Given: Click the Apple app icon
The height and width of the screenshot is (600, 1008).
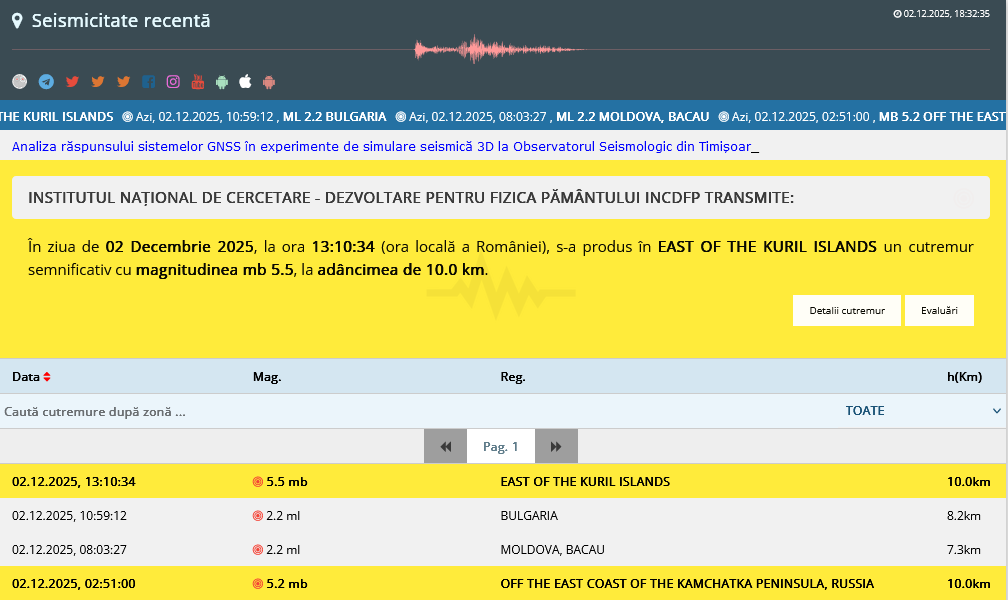Looking at the screenshot, I should pyautogui.click(x=245, y=82).
